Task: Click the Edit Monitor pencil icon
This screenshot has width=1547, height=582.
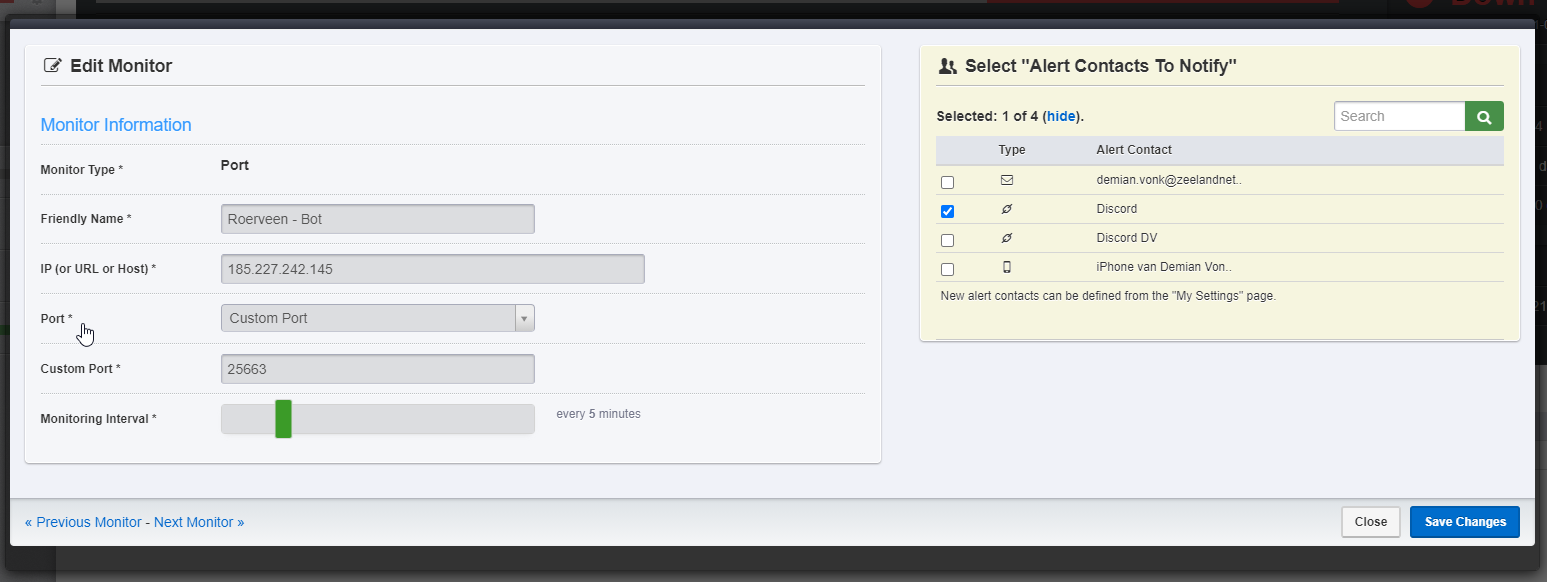Action: pos(53,66)
